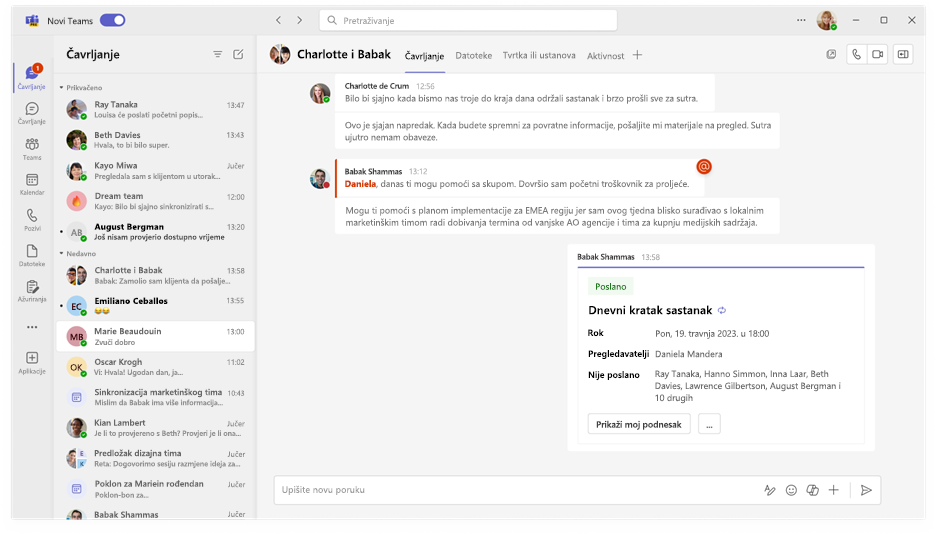Click the Poslano status label
Image resolution: width=936 pixels, height=535 pixels.
610,287
